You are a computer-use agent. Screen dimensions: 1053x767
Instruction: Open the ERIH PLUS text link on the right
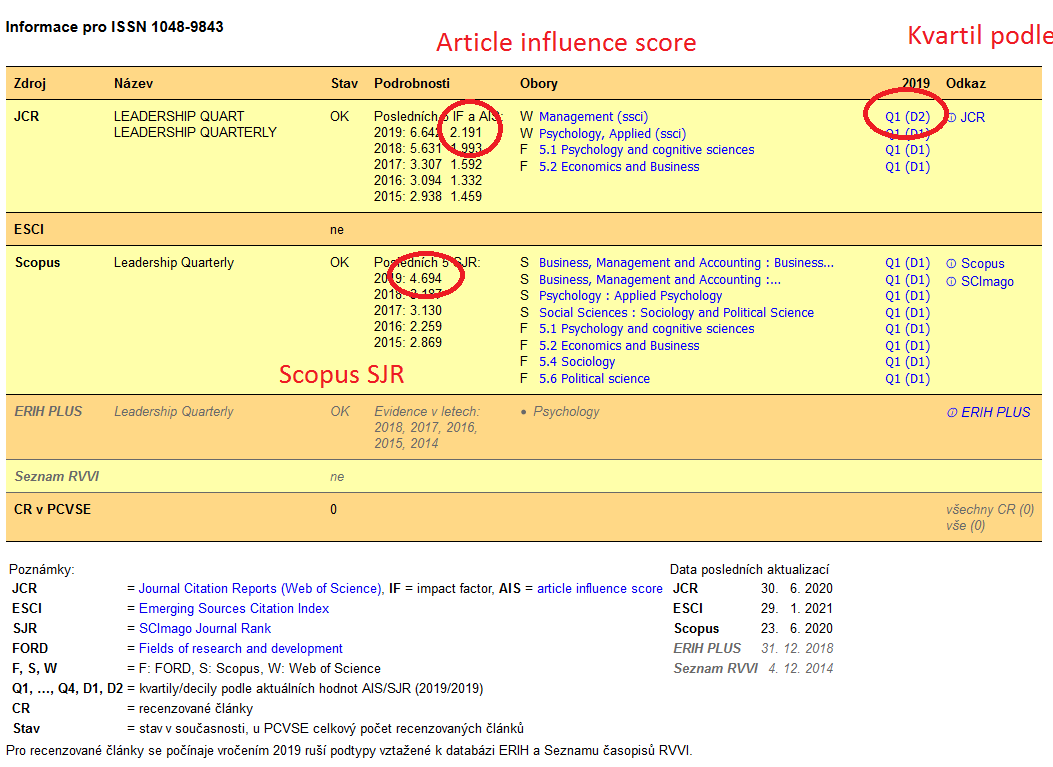point(995,412)
